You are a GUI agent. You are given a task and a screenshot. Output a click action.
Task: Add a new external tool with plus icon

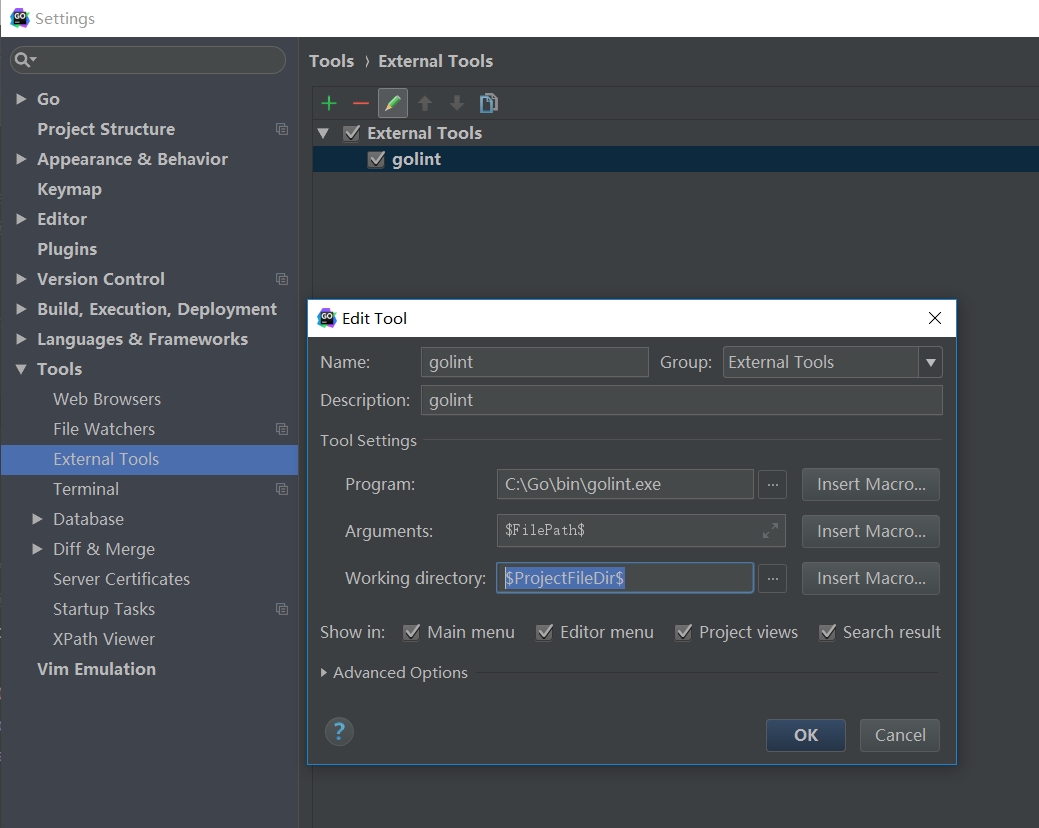point(329,103)
